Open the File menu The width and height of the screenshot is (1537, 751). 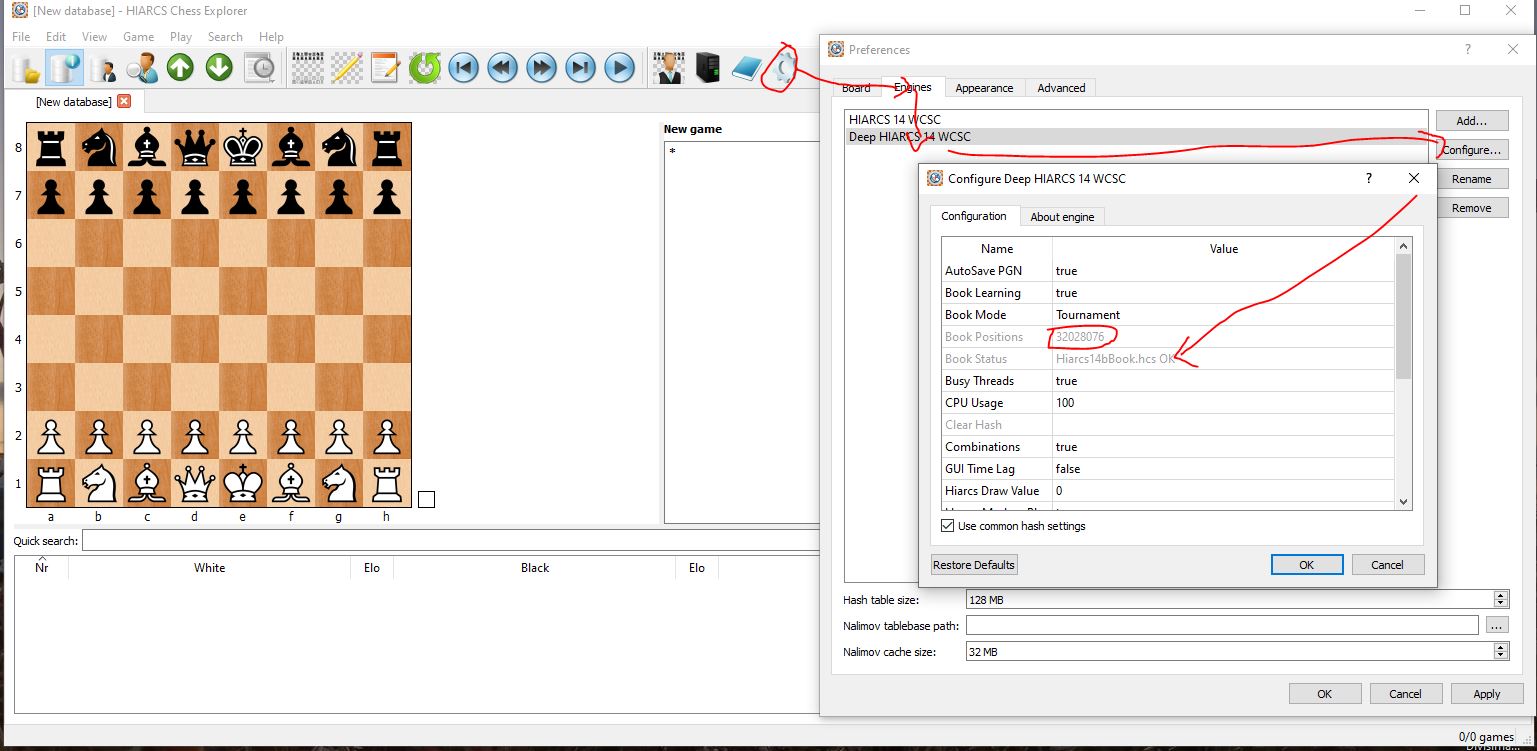tap(21, 37)
